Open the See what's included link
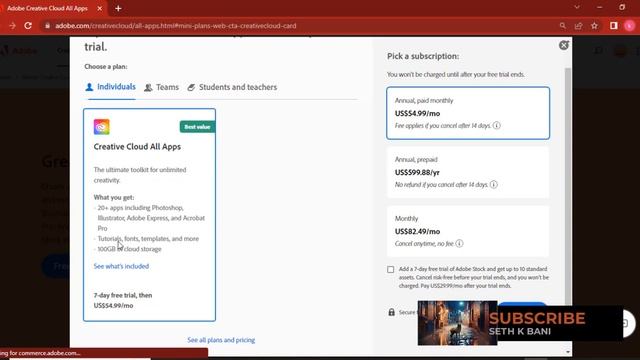 [121, 266]
